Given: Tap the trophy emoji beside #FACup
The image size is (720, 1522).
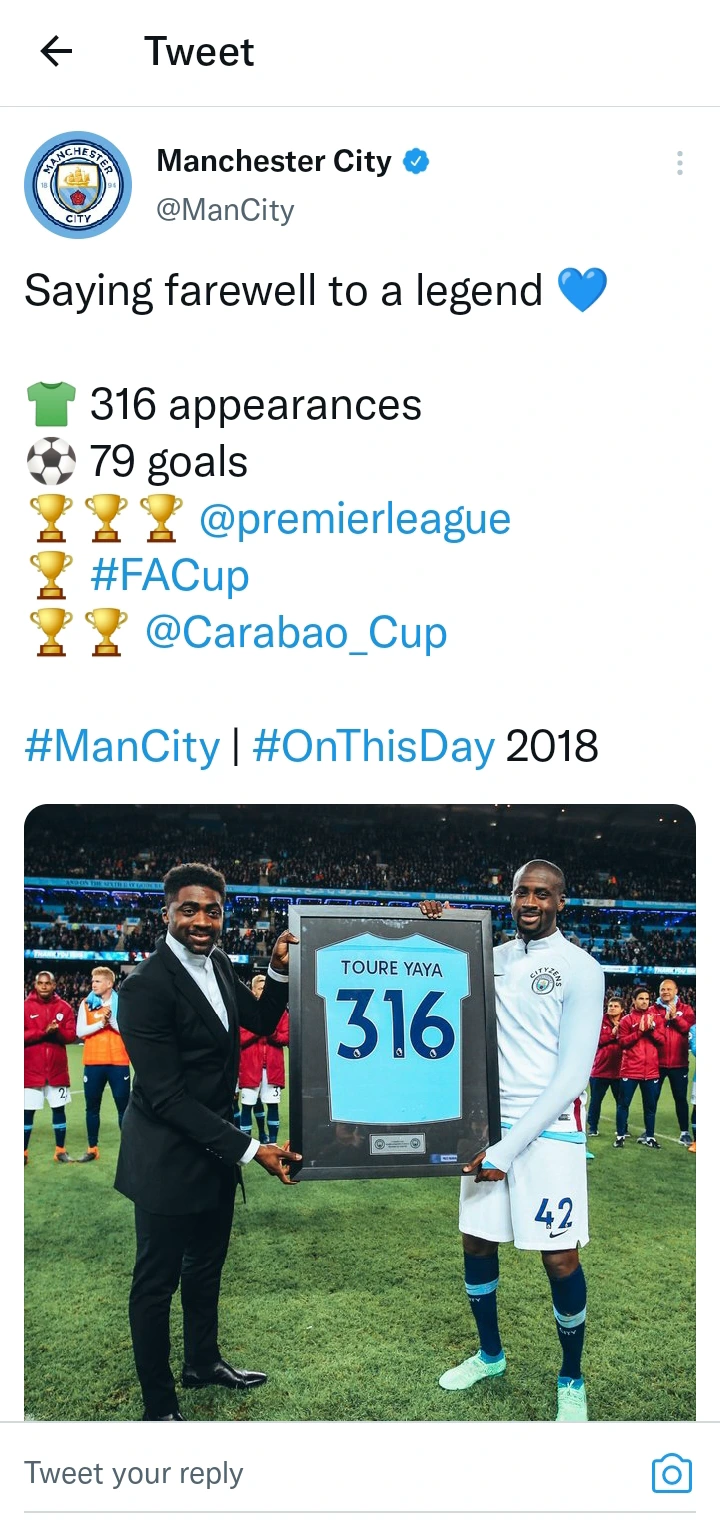Looking at the screenshot, I should (x=50, y=576).
